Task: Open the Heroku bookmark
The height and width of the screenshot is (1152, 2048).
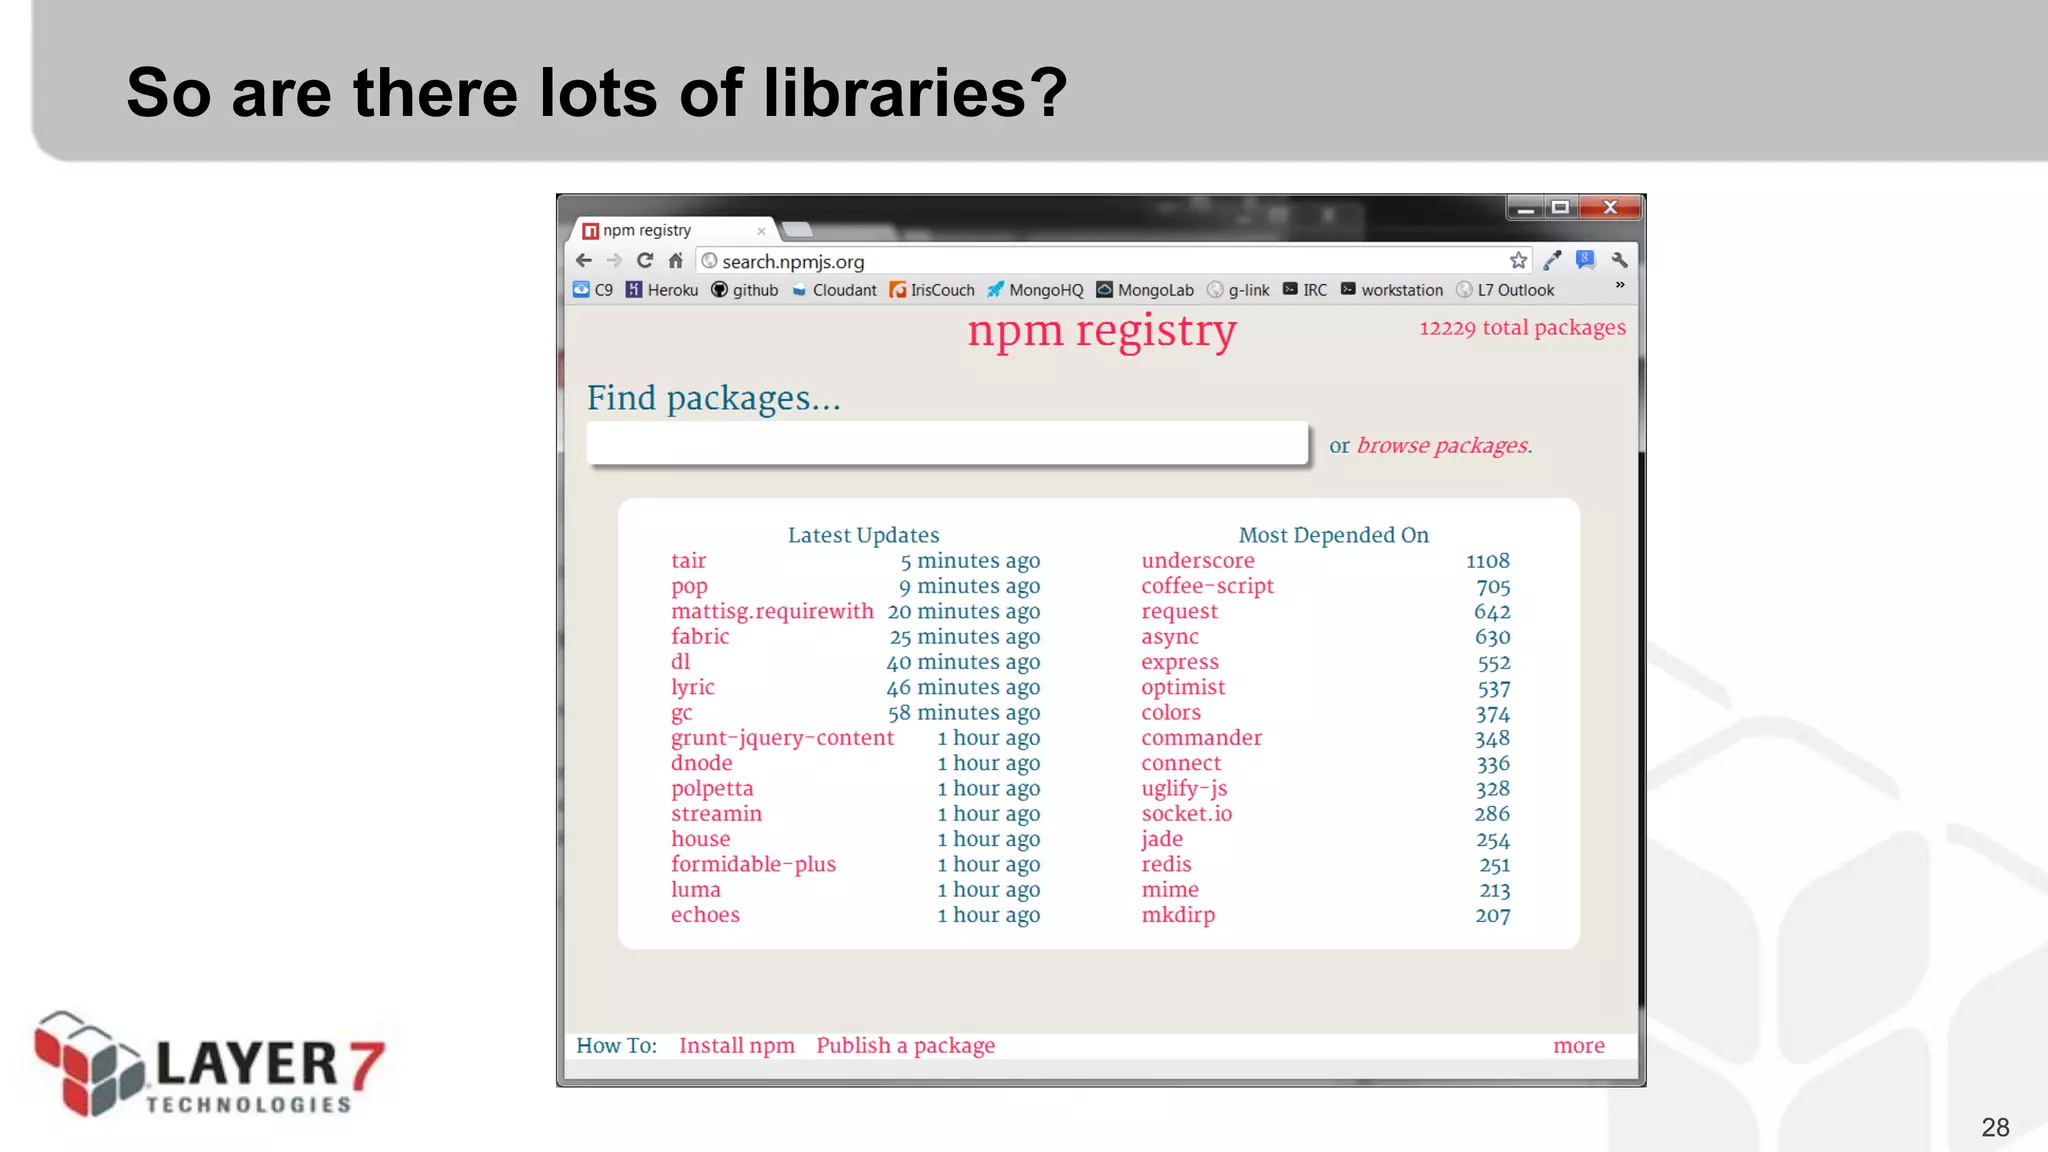Action: coord(662,290)
